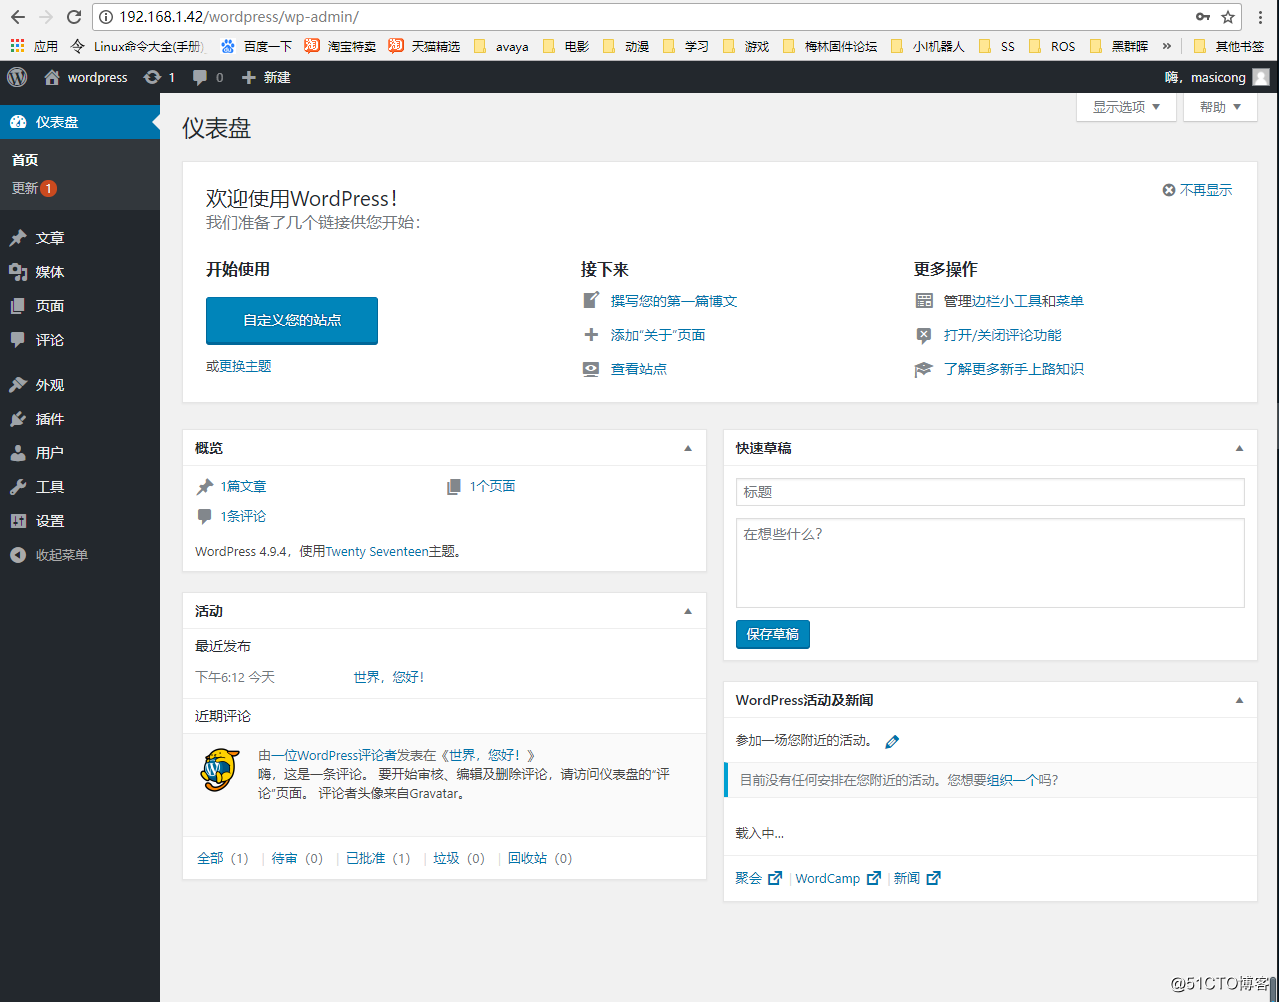Open Chrome menu three-dot icon
1279x1002 pixels.
(1260, 17)
